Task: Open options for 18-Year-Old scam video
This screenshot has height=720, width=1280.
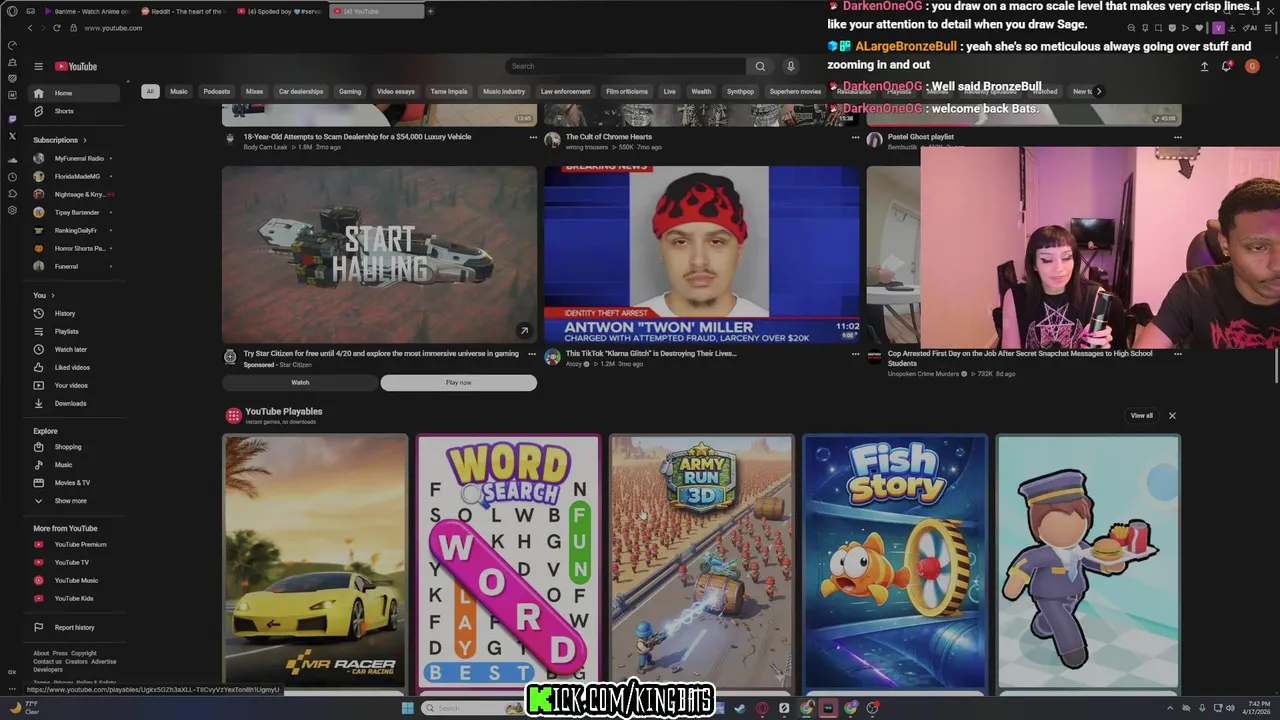Action: [x=532, y=137]
